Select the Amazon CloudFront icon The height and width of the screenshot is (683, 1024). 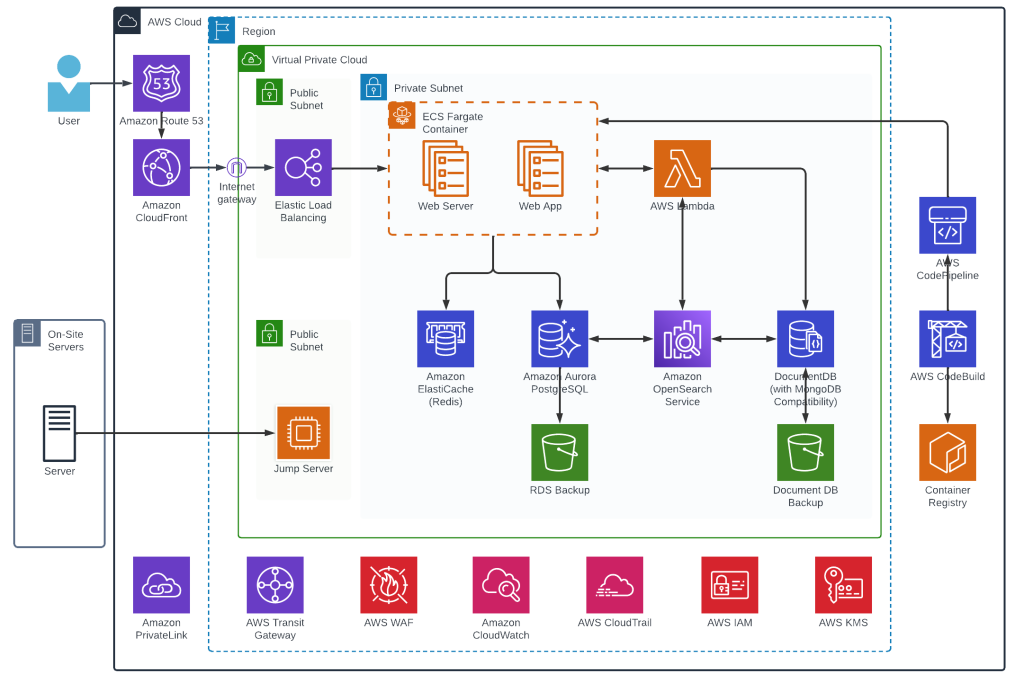[x=161, y=168]
